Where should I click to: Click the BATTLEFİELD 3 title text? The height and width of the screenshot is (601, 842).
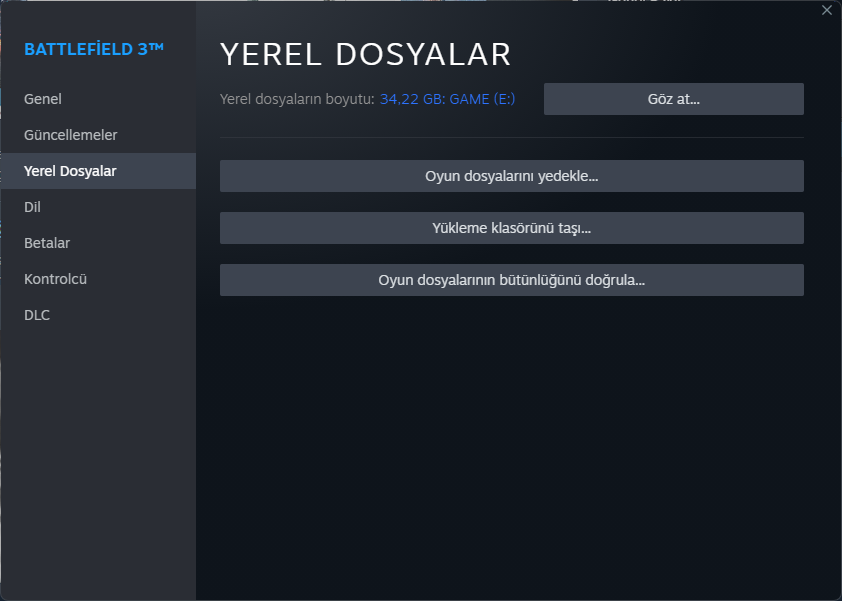(94, 49)
